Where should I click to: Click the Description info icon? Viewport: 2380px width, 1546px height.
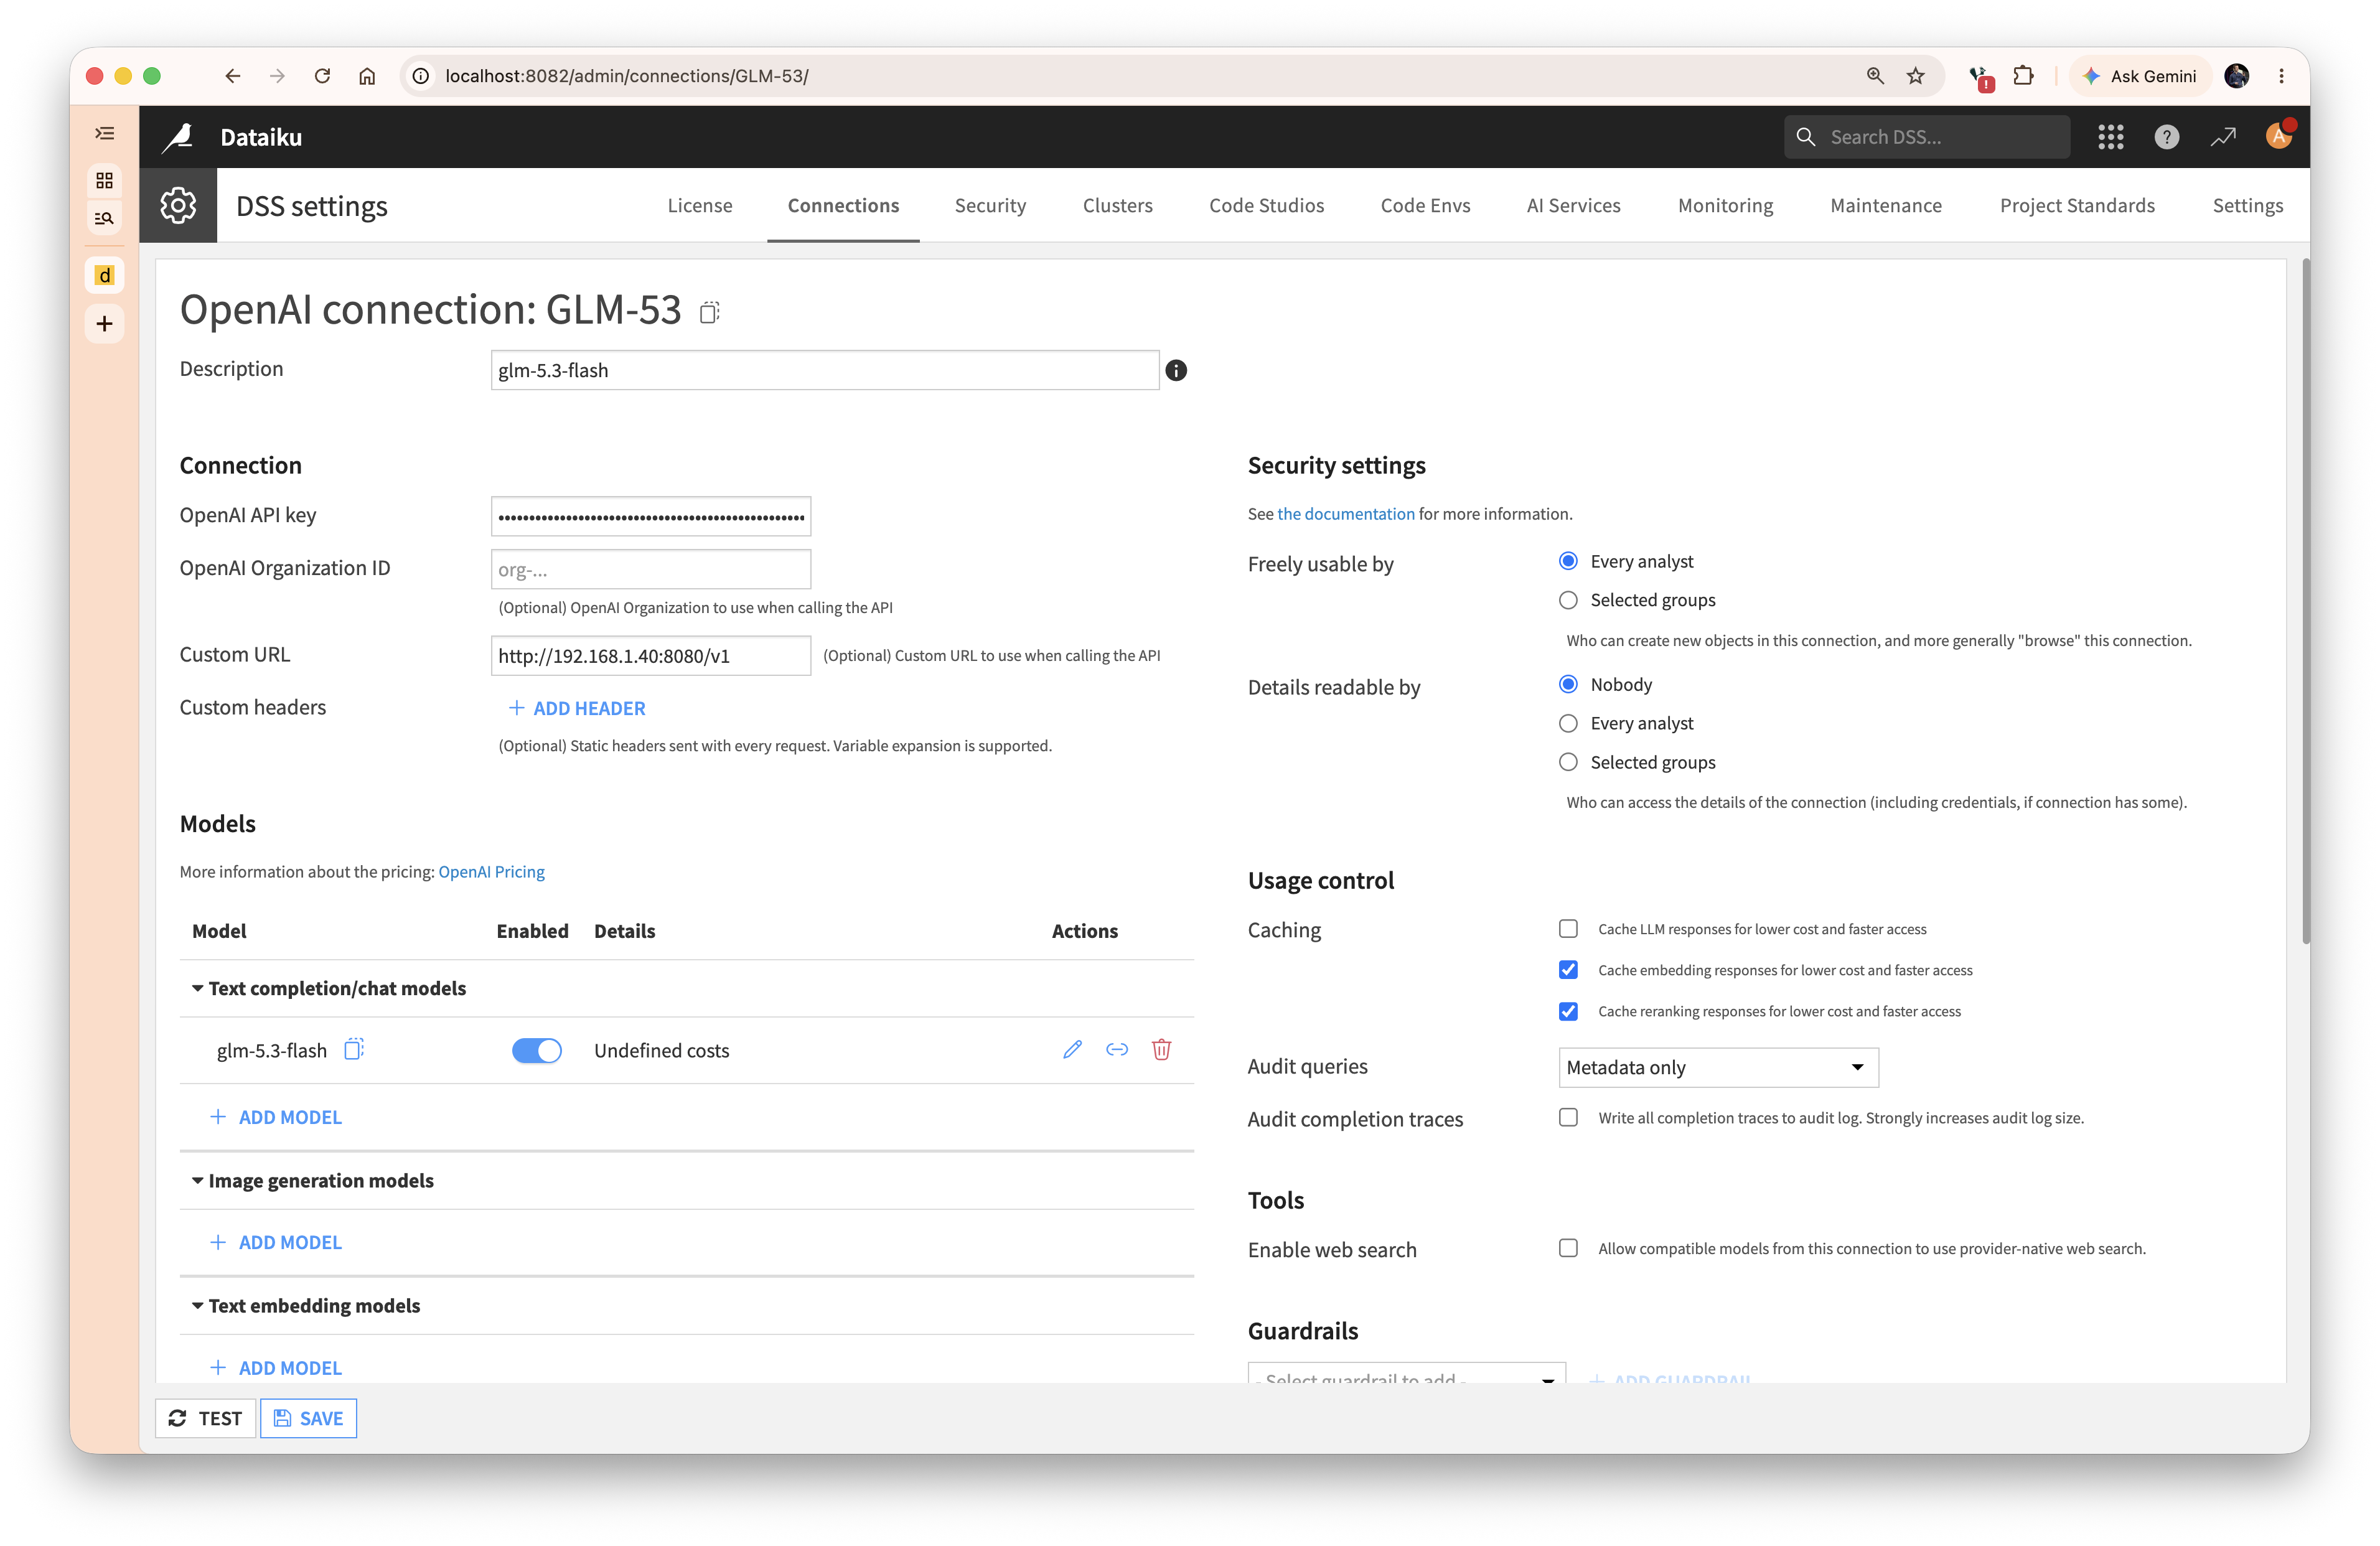(x=1176, y=370)
